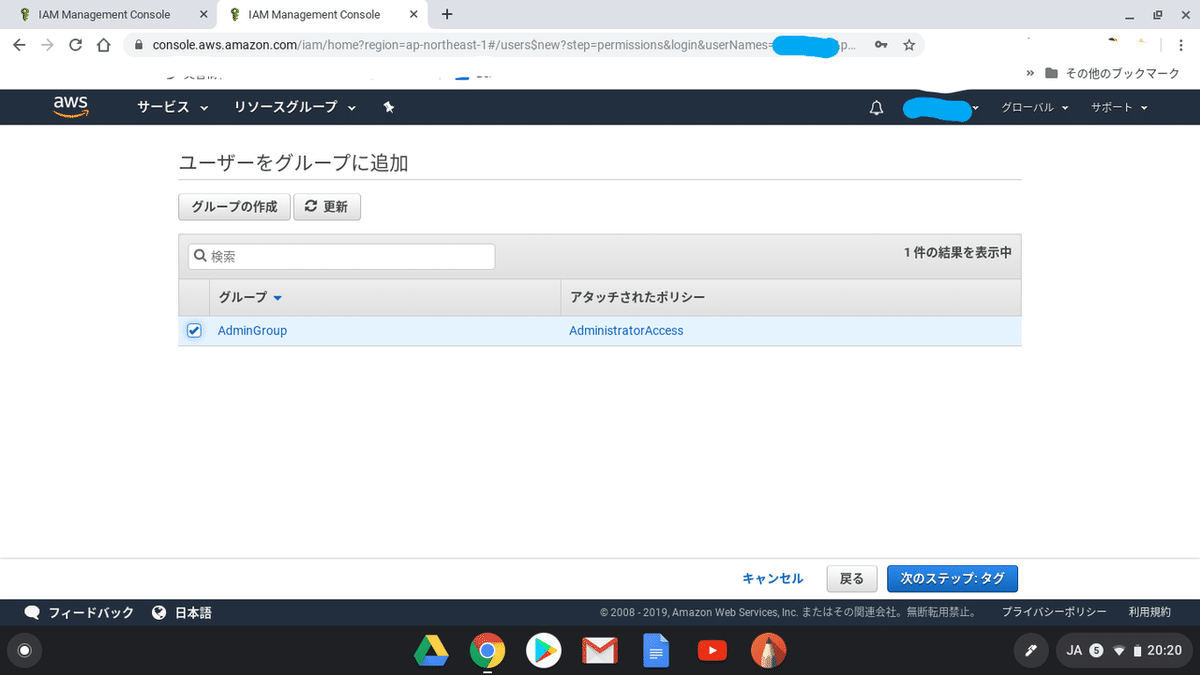
Task: Open the account name dropdown in the navbar
Action: pos(940,107)
